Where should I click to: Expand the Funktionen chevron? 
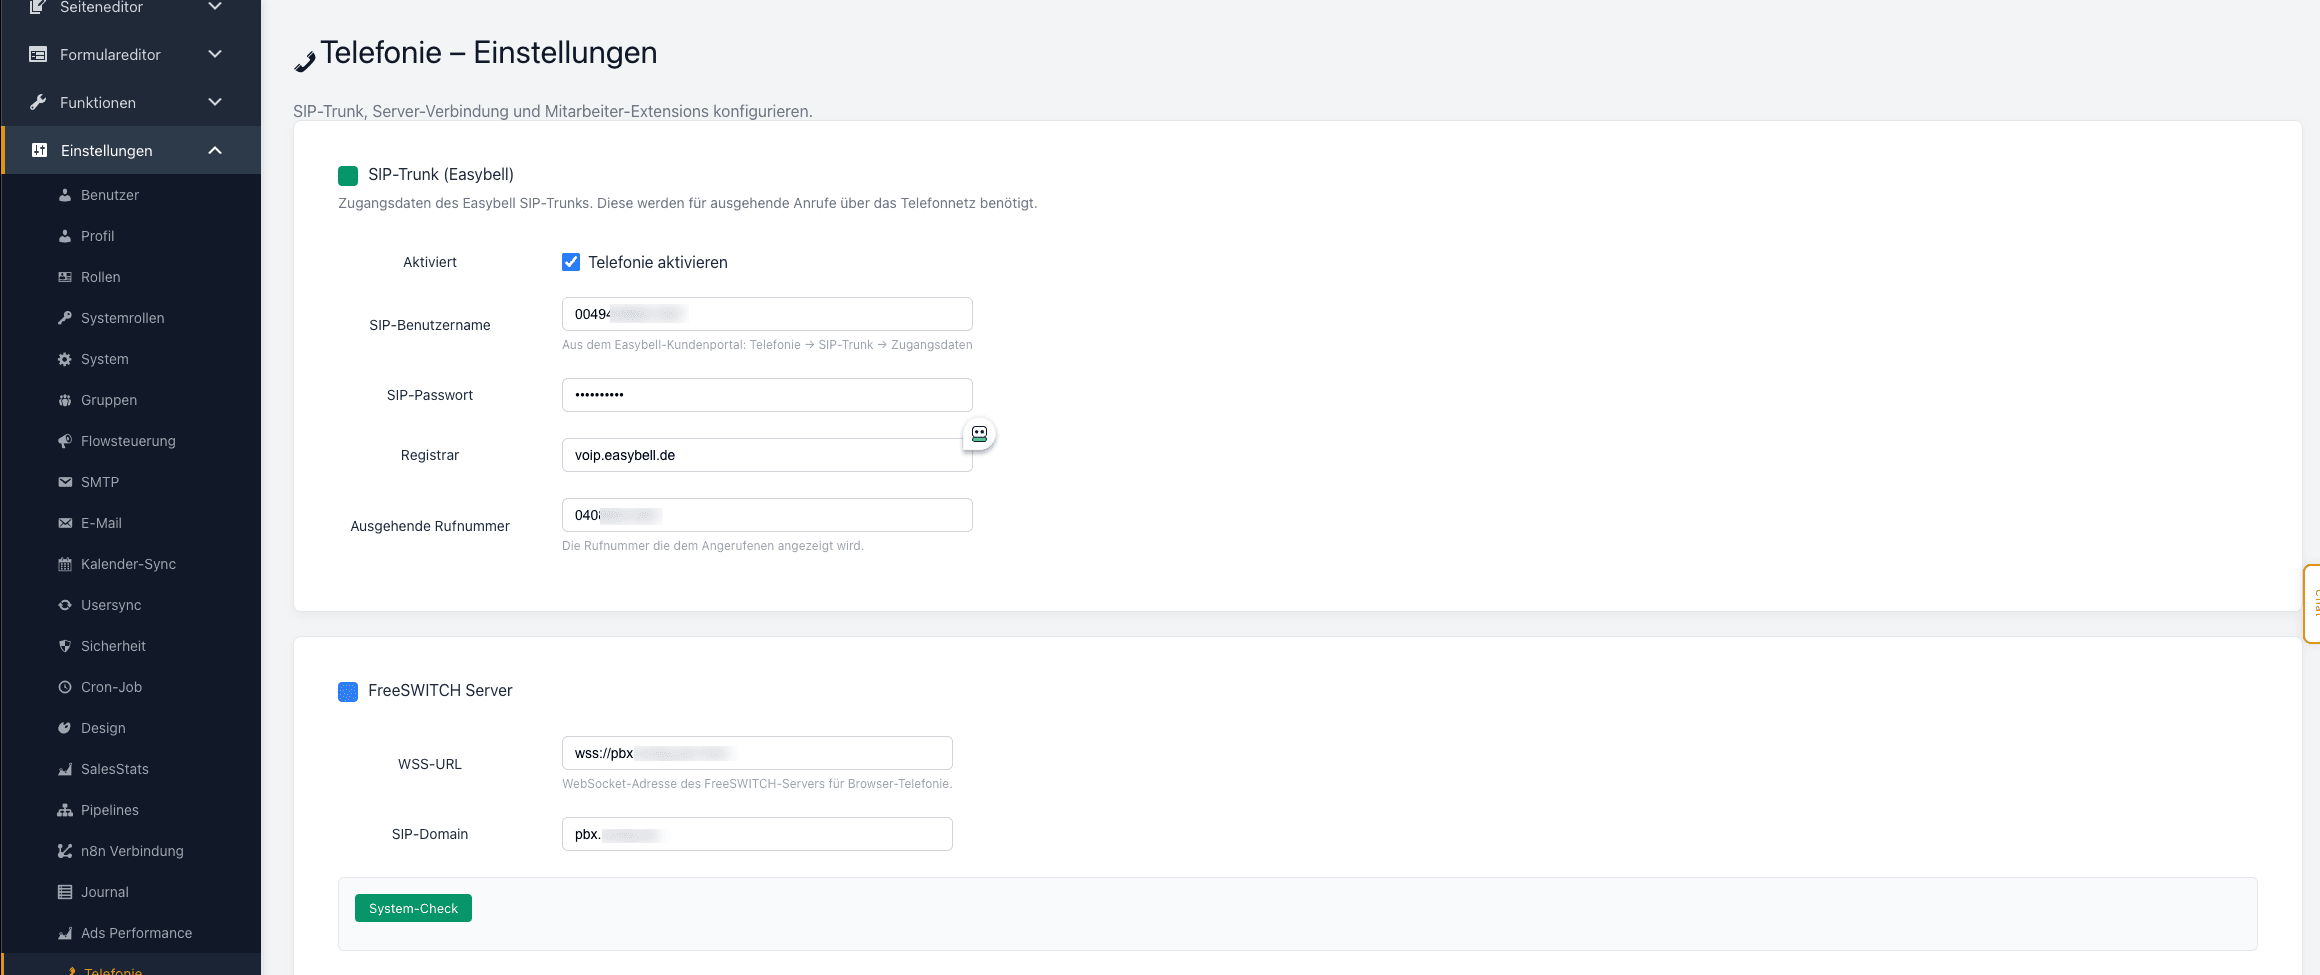tap(215, 102)
